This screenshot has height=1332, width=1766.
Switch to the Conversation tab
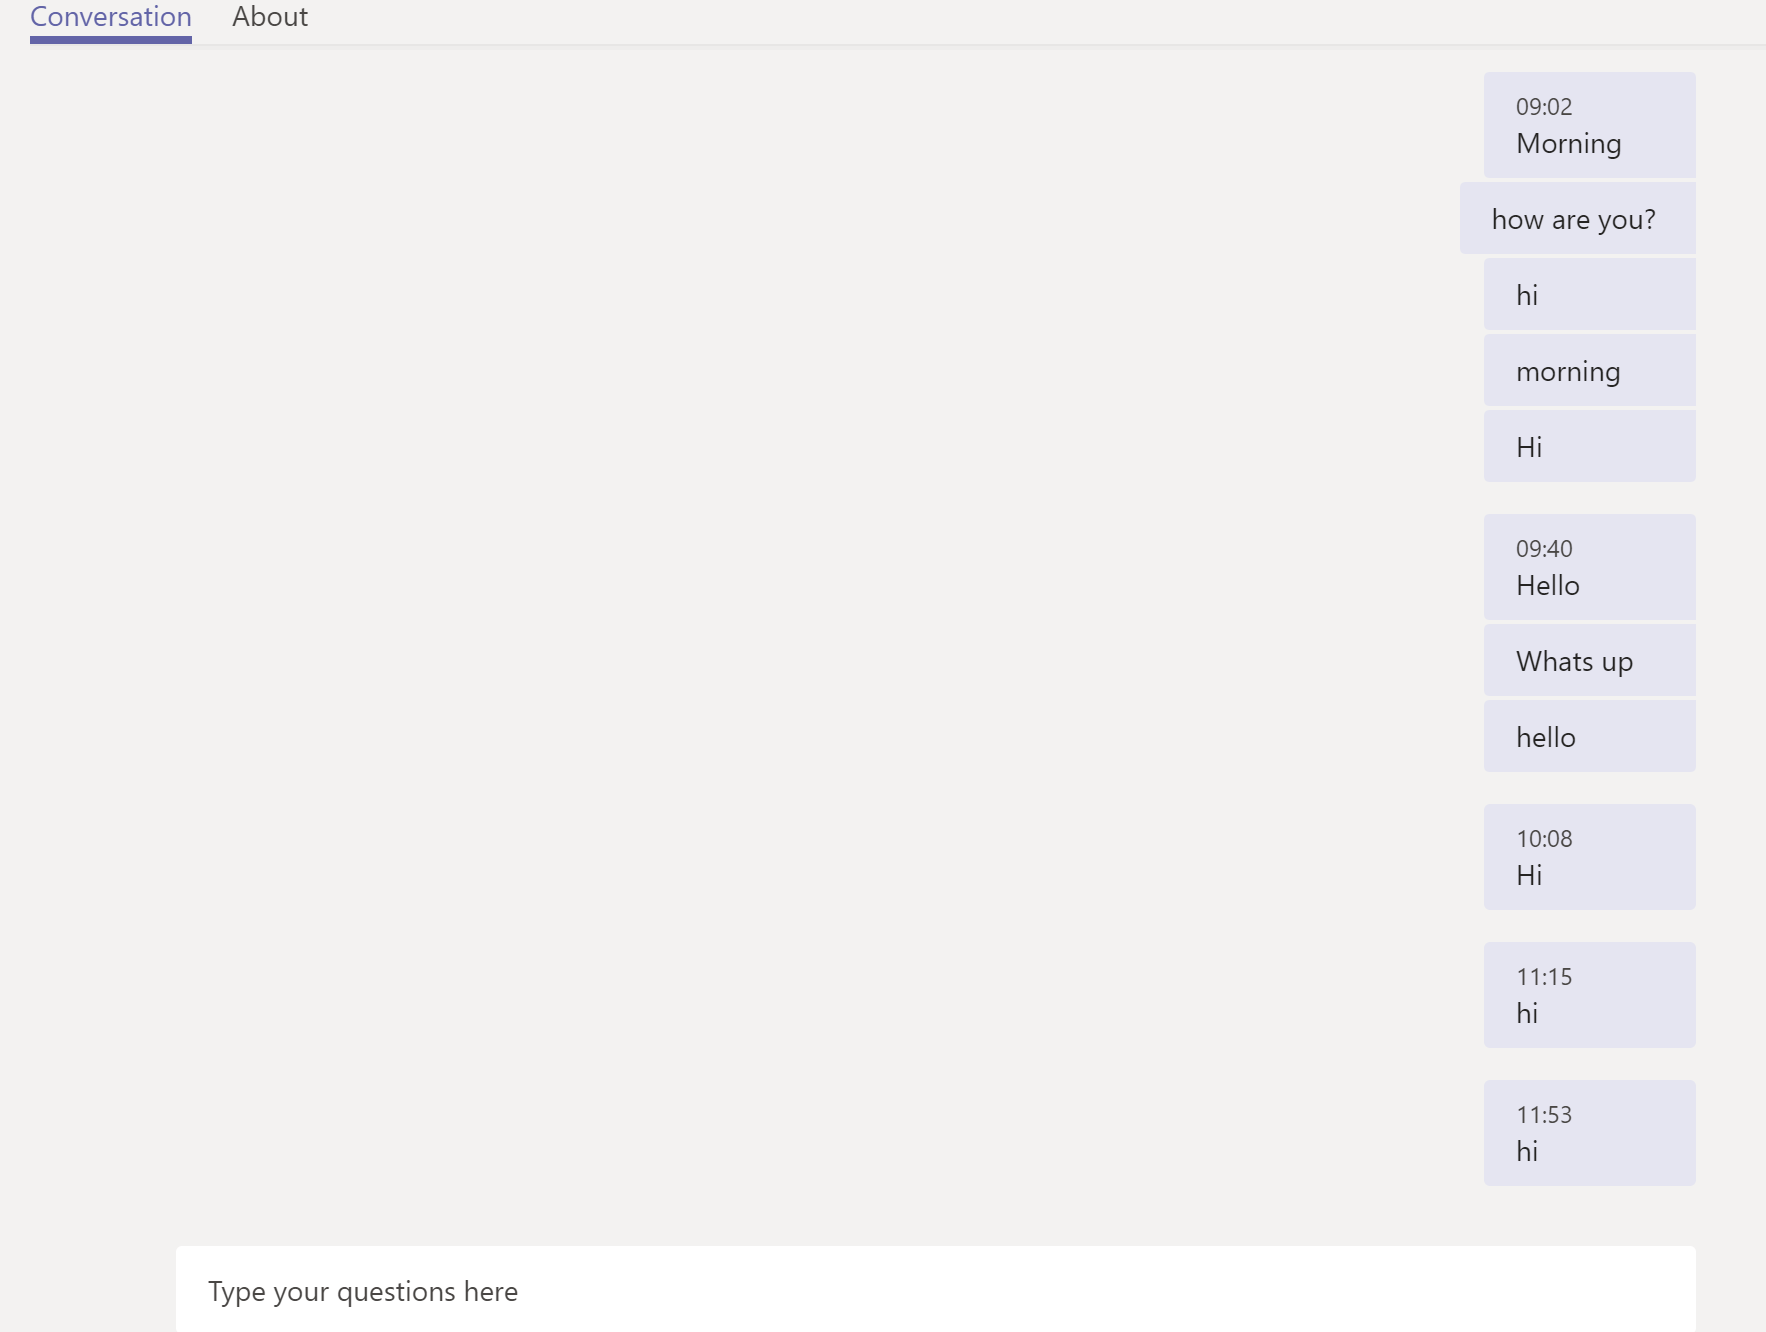pos(111,18)
